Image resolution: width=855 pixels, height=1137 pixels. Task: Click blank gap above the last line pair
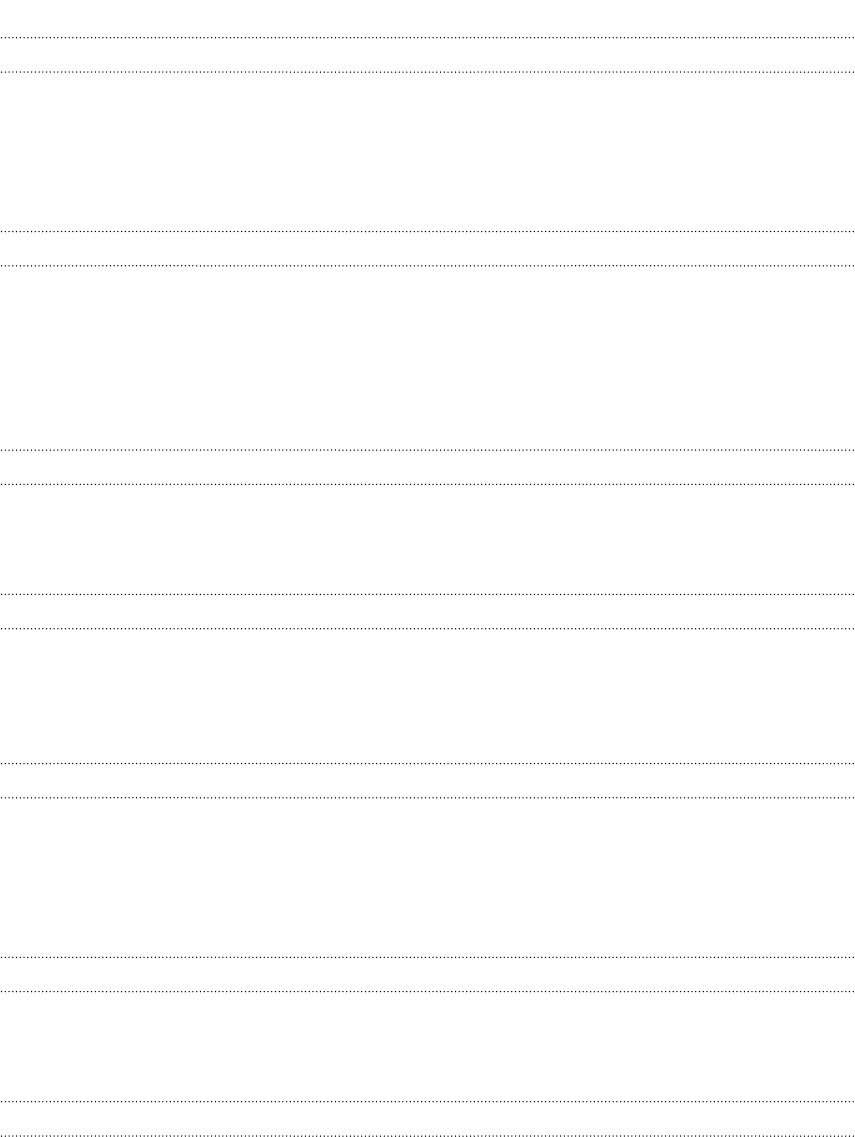(x=427, y=1046)
